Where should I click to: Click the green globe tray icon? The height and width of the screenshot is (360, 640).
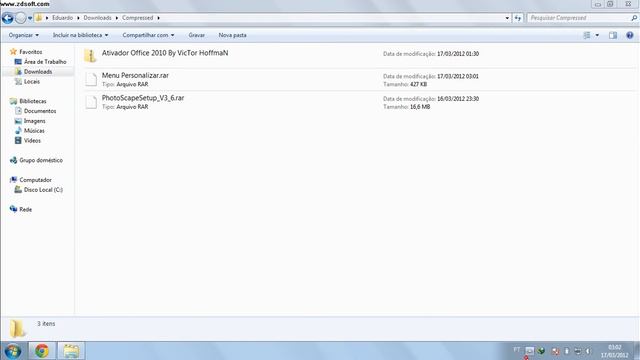point(541,351)
